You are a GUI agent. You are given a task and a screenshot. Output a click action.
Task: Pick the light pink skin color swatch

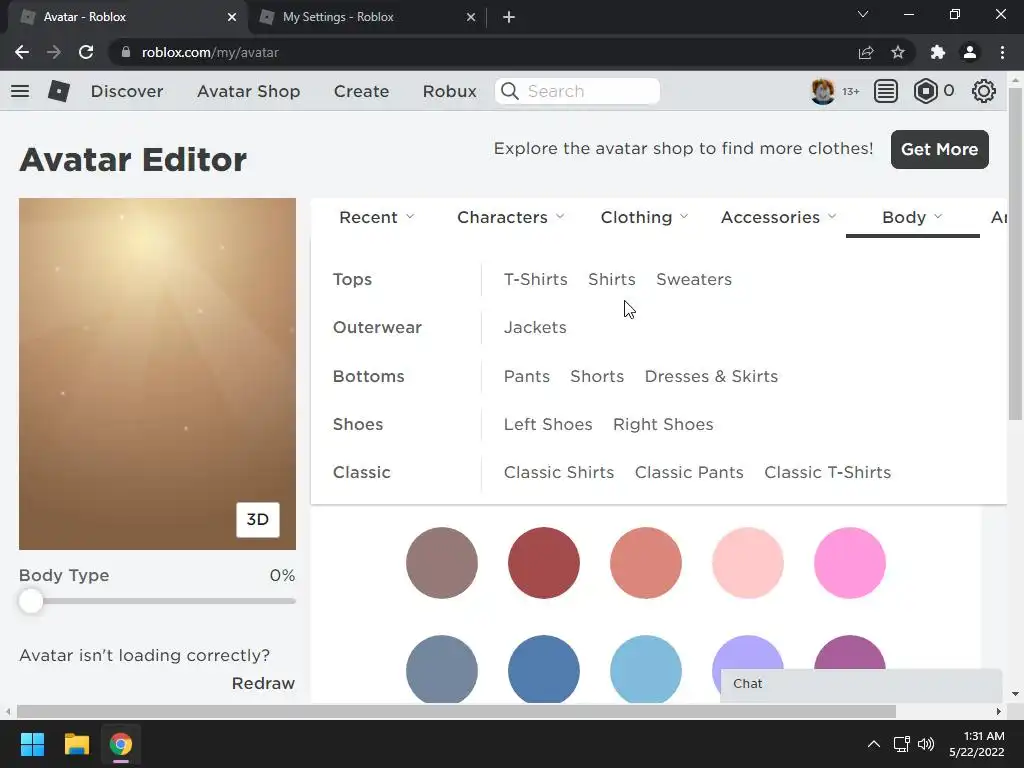(x=748, y=563)
